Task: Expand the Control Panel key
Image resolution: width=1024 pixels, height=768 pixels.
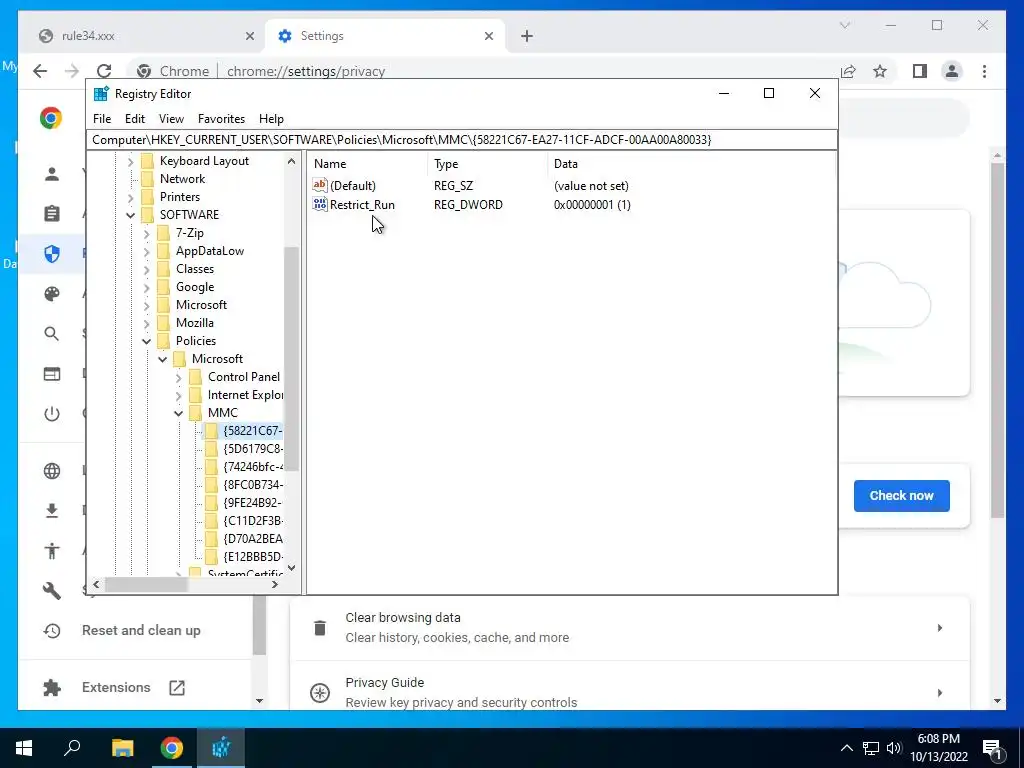Action: pyautogui.click(x=178, y=377)
